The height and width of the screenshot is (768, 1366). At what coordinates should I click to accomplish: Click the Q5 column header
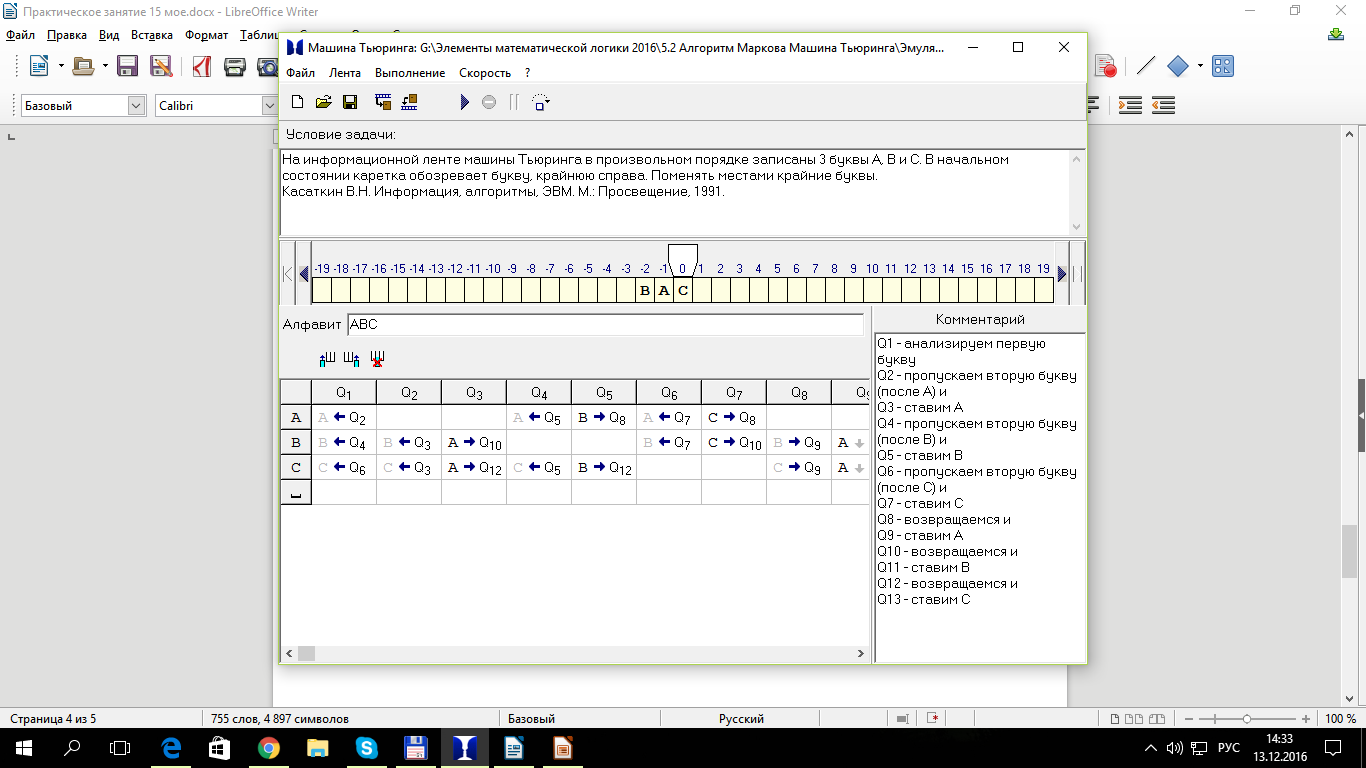point(604,393)
